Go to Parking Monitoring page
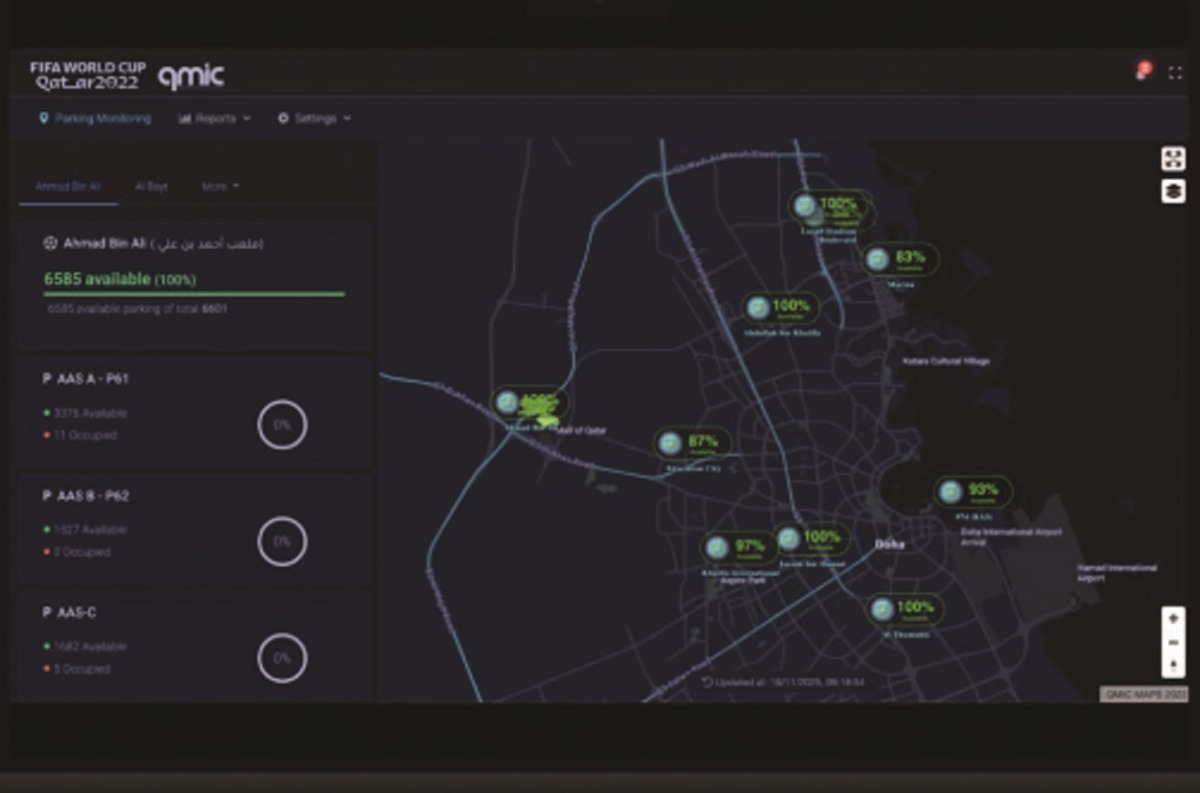The height and width of the screenshot is (793, 1200). [95, 118]
